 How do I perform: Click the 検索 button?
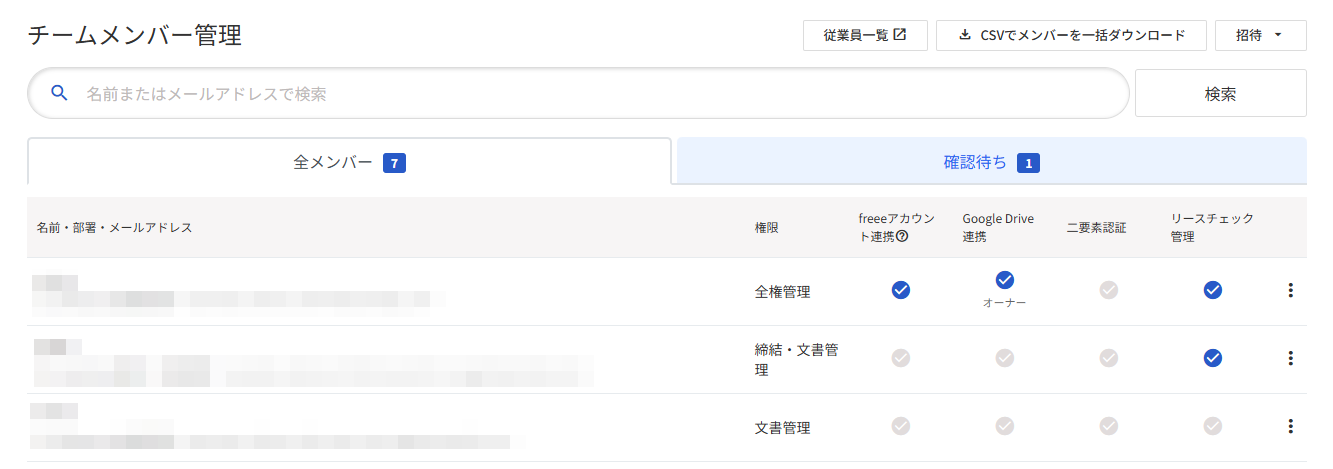coord(1220,93)
